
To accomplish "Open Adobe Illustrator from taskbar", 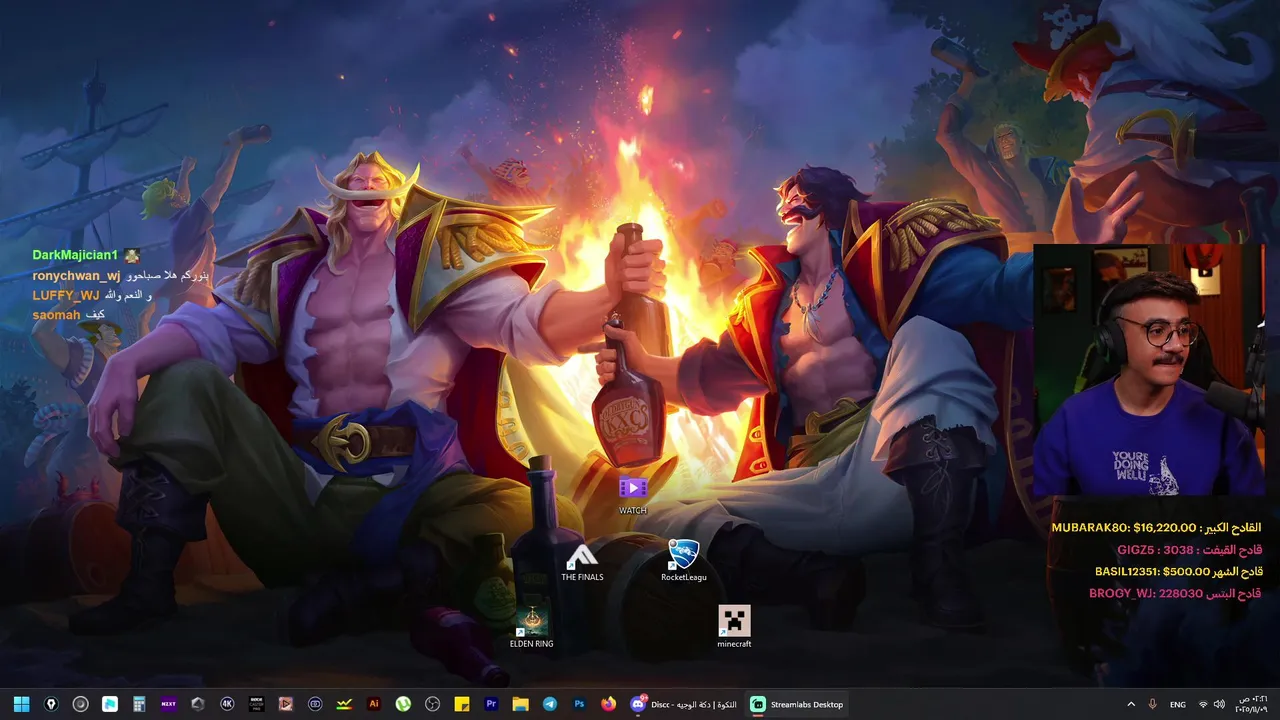I will (x=374, y=704).
